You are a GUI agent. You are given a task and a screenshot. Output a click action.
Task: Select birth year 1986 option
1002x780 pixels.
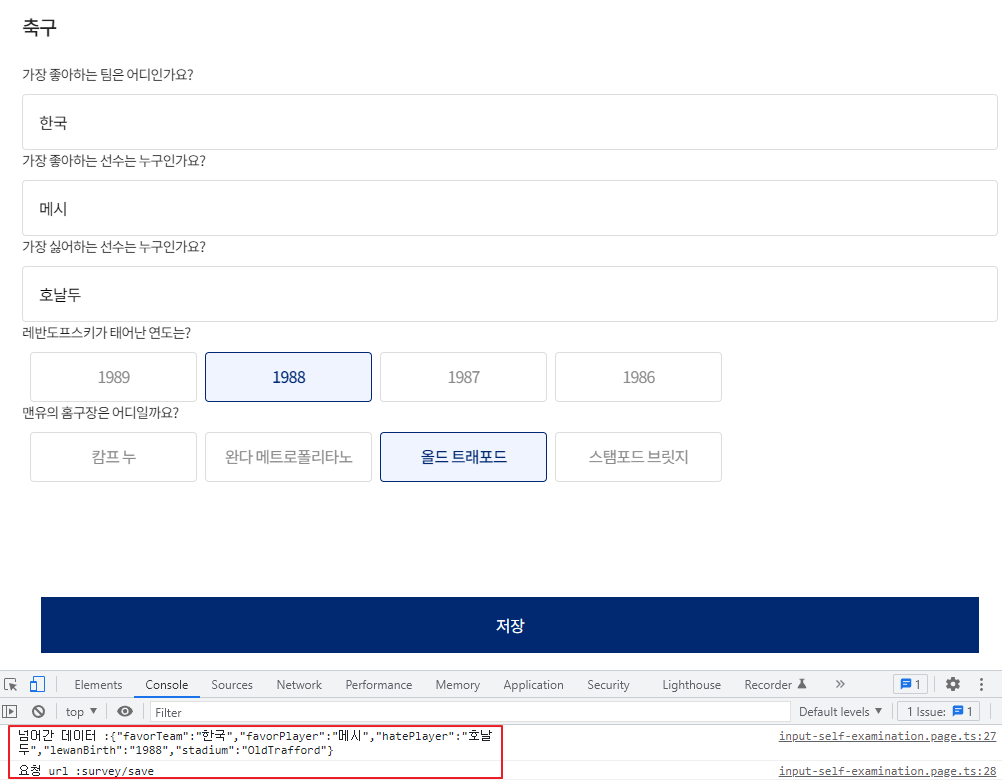coord(638,377)
